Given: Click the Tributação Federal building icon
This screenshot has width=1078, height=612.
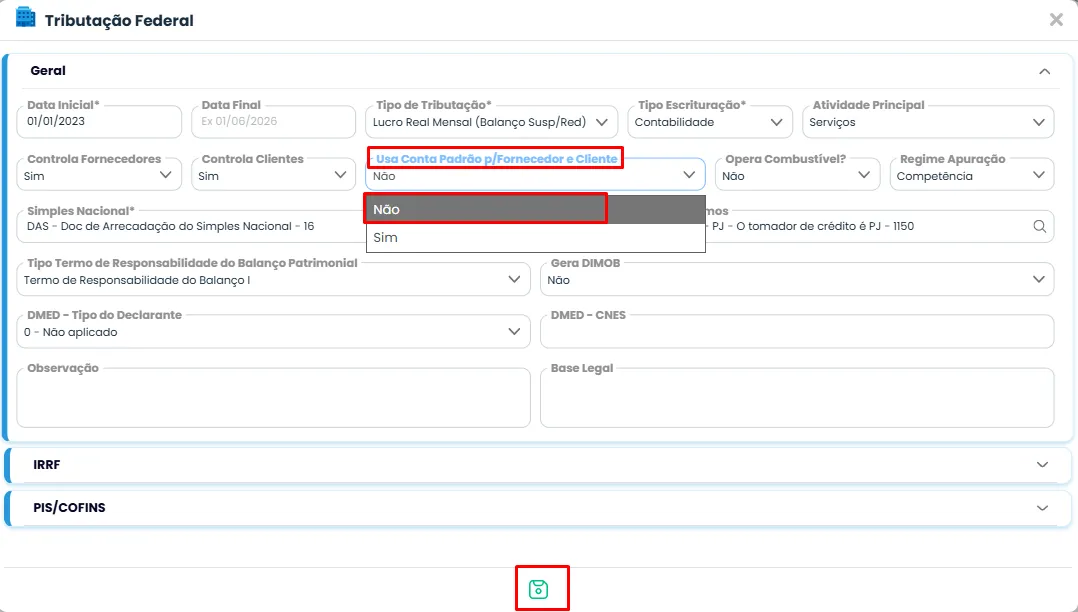Looking at the screenshot, I should tap(25, 17).
